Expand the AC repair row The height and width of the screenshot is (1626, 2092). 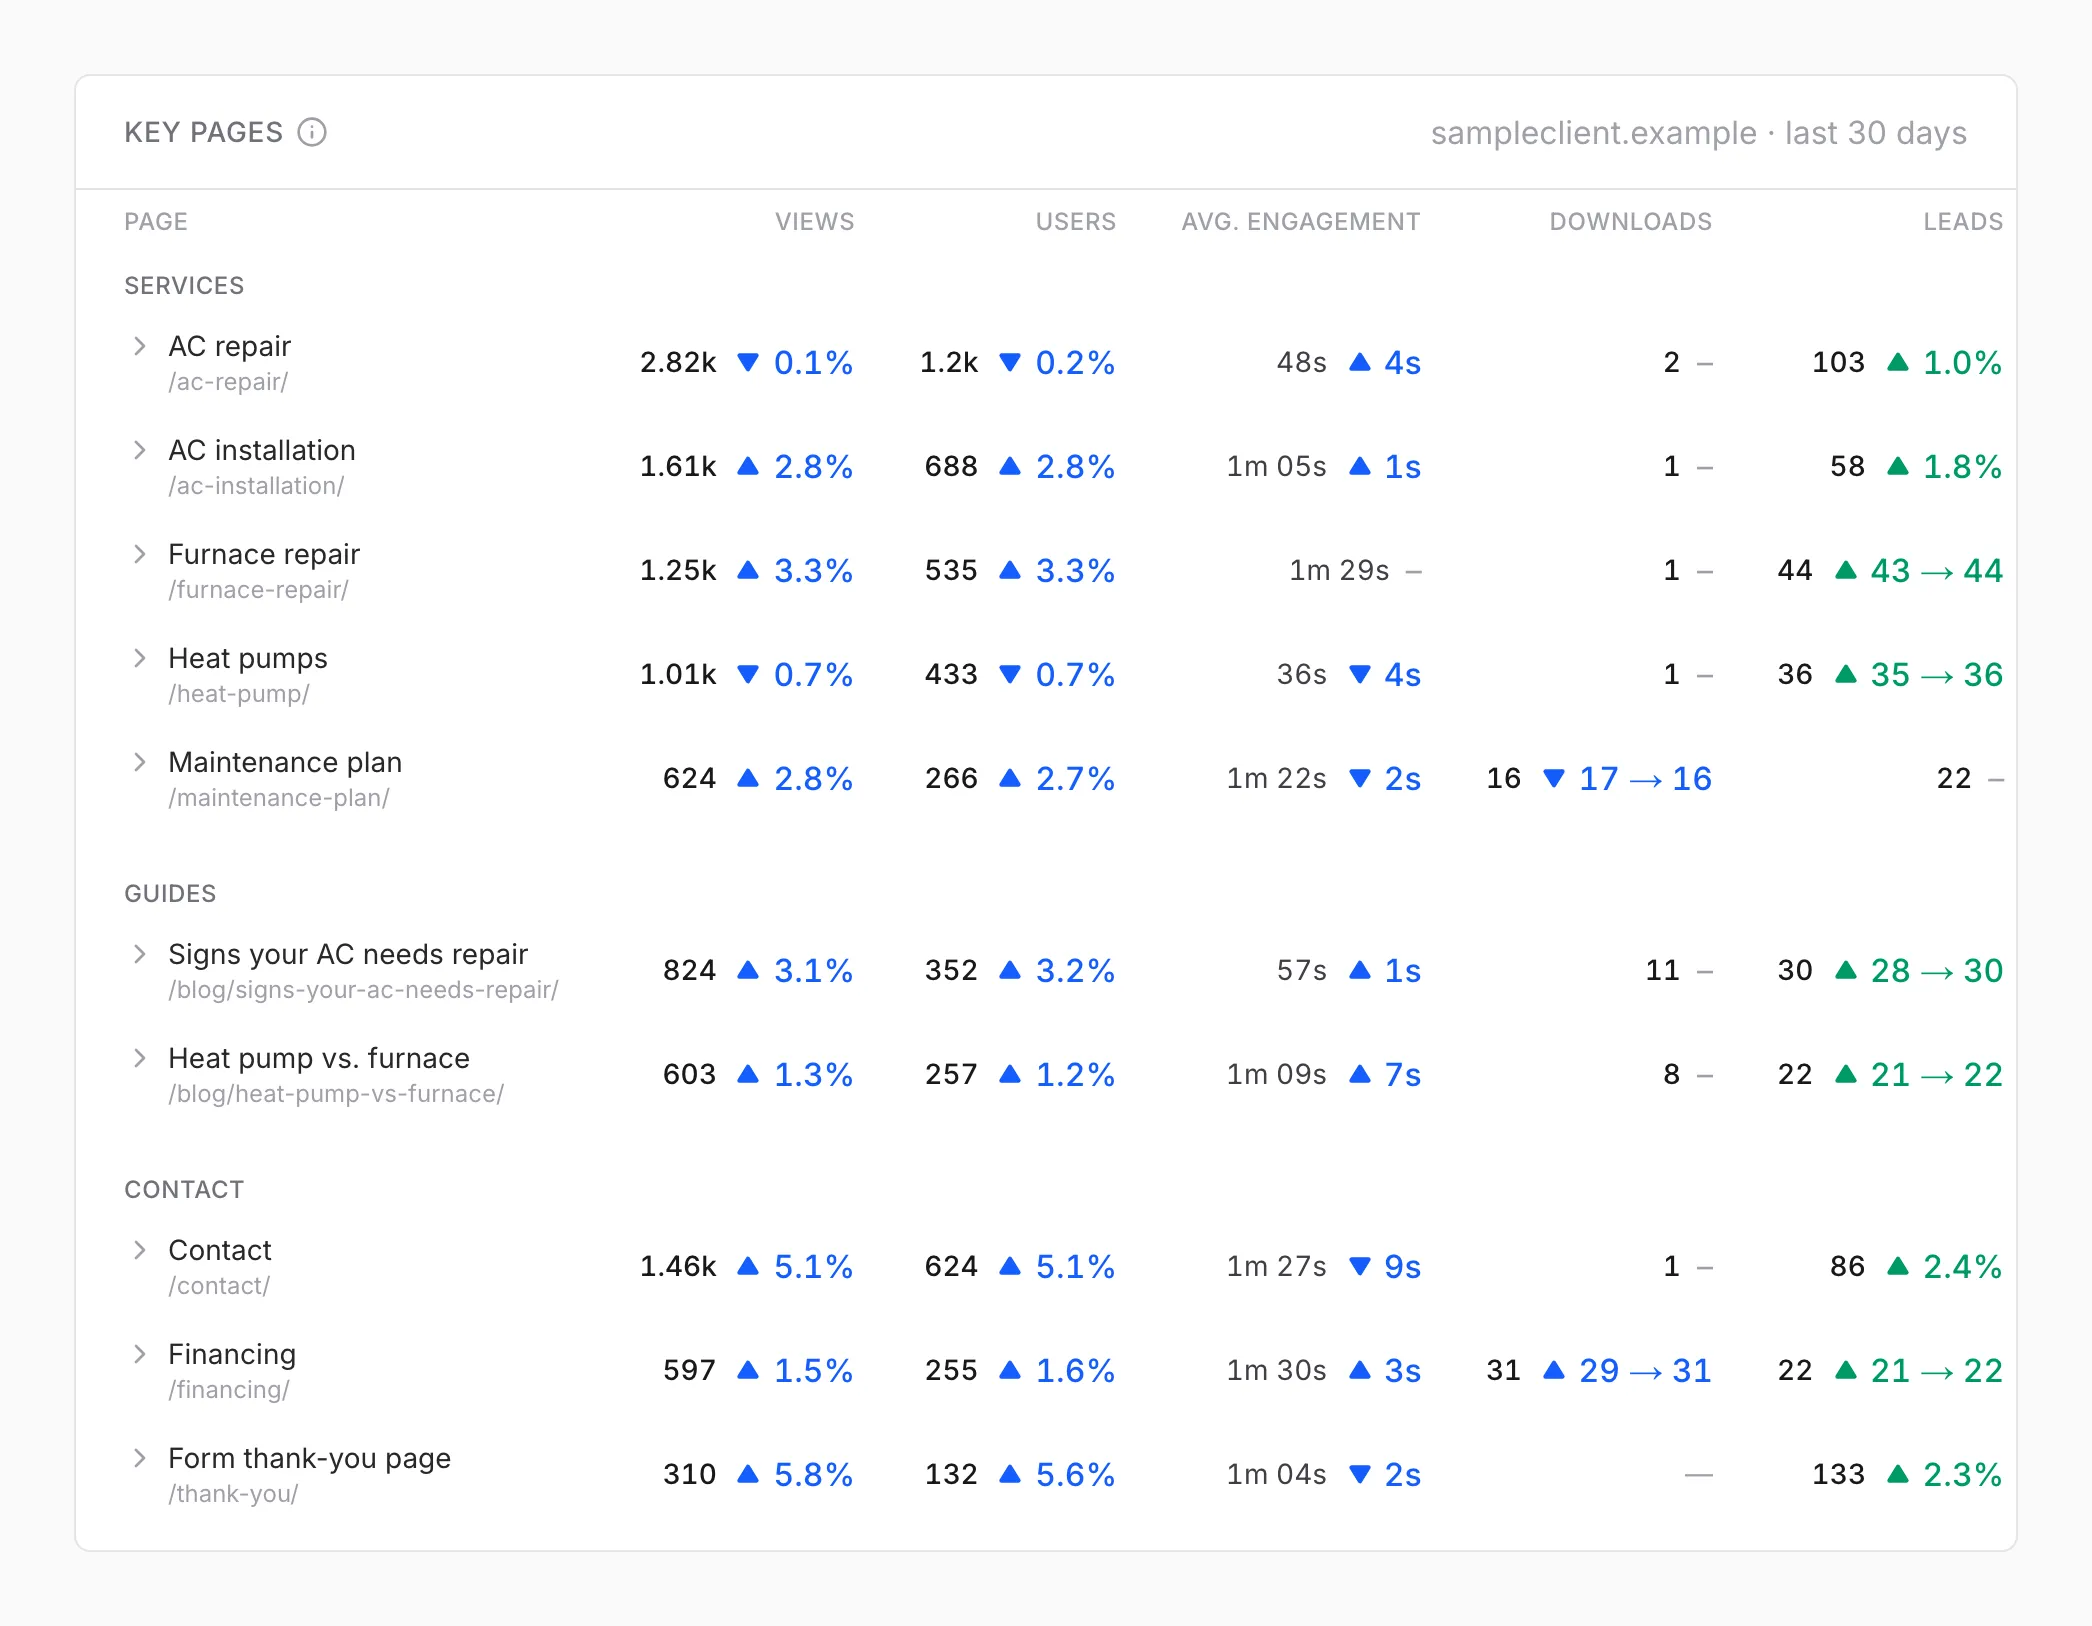coord(140,346)
